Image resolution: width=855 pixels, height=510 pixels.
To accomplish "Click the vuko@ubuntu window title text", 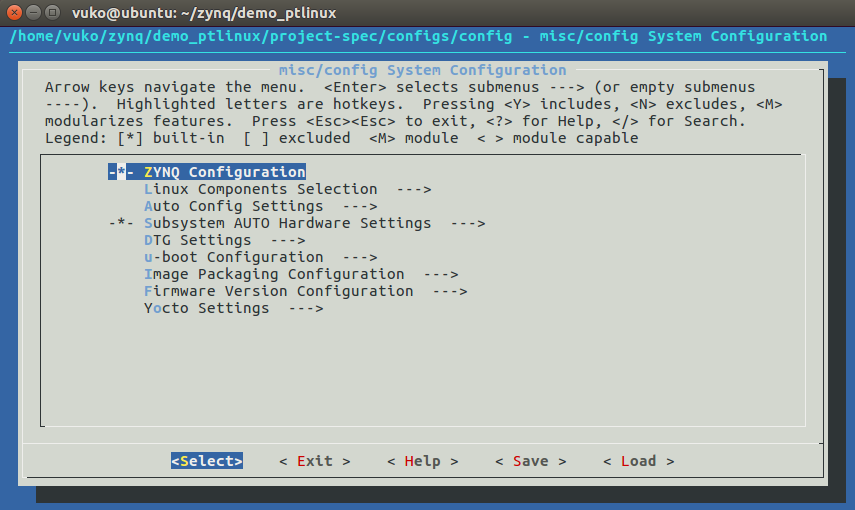I will point(204,13).
